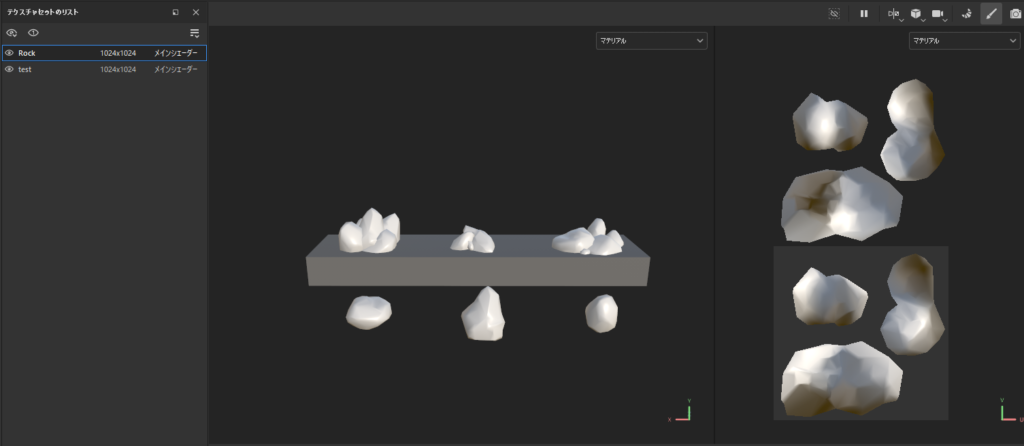Undock the texture set list panel
Image resolution: width=1024 pixels, height=446 pixels.
(x=176, y=12)
